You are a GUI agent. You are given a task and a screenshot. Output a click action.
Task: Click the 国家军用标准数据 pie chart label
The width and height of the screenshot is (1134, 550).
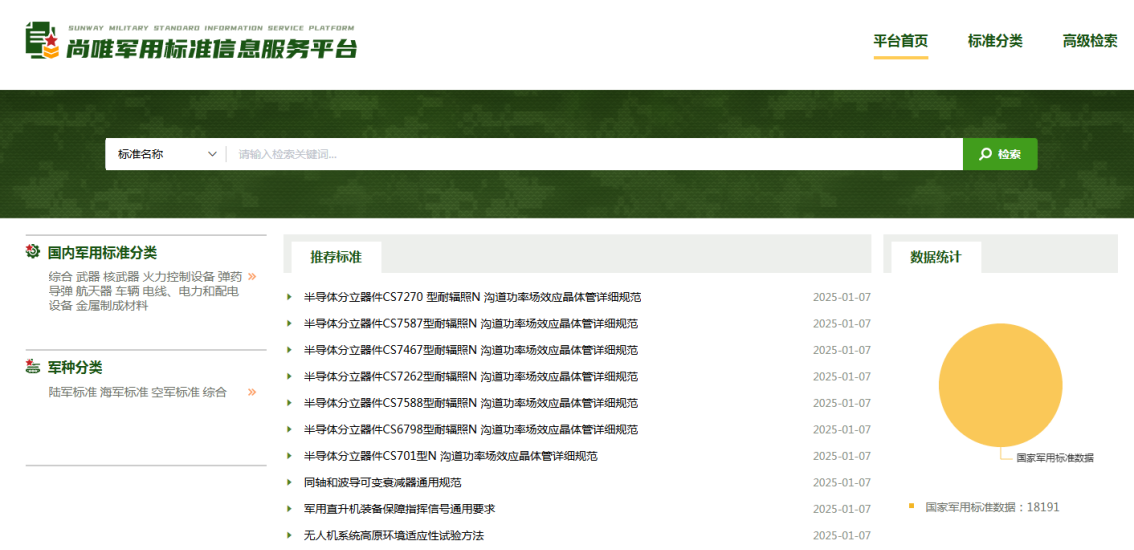[1055, 457]
